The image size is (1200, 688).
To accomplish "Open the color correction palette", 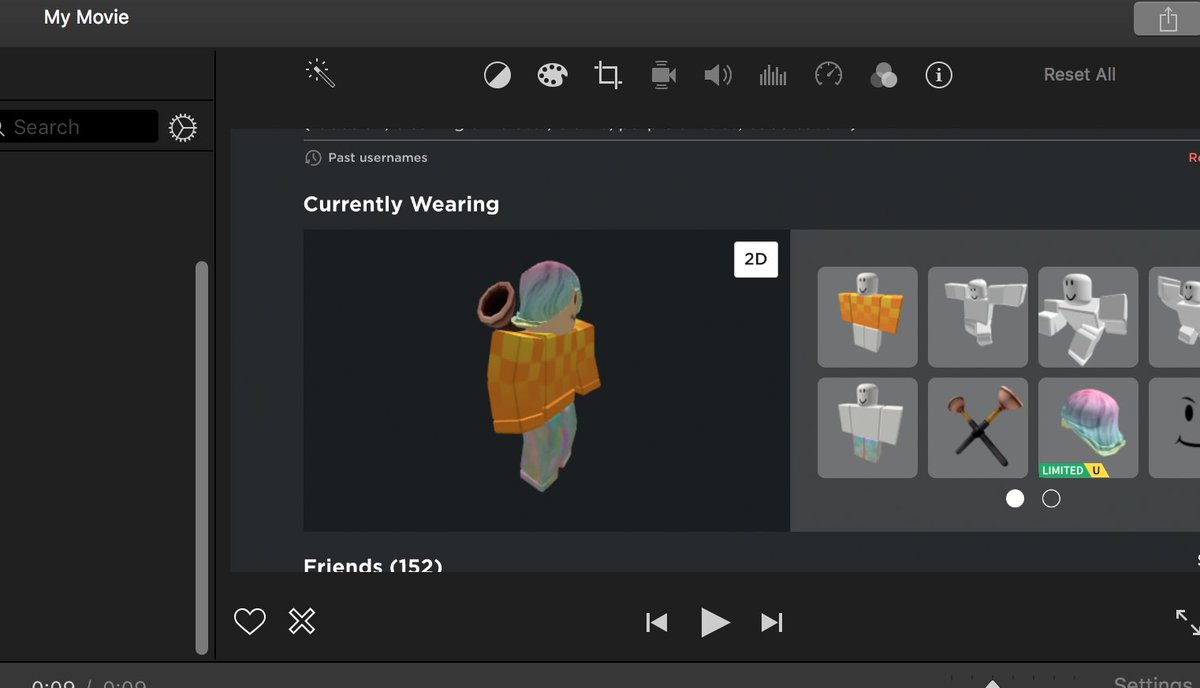I will [x=552, y=75].
